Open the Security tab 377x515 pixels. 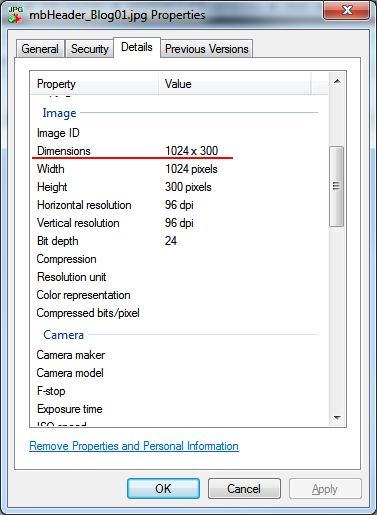click(90, 49)
